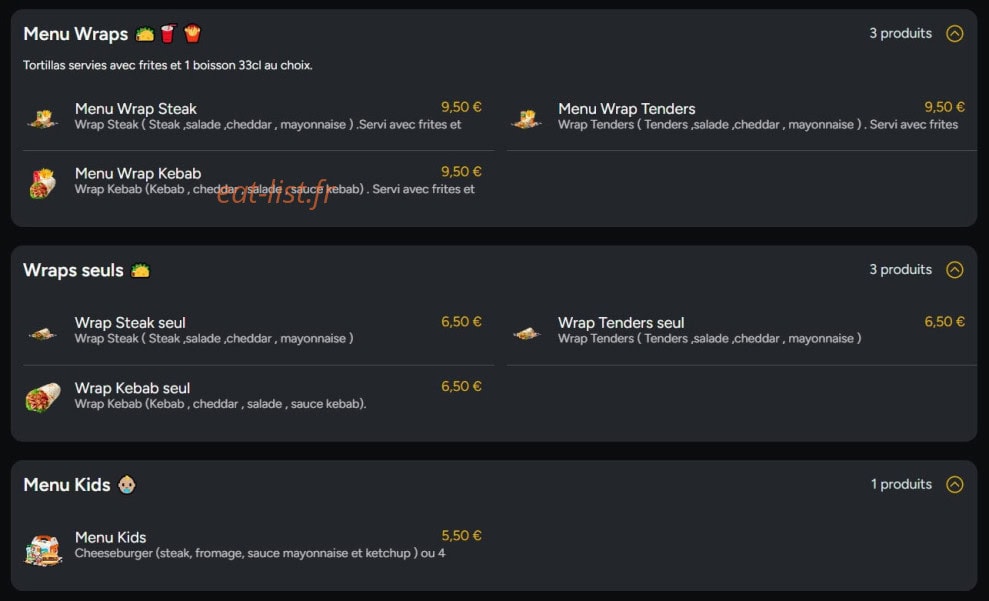Open the Menu Wrap Tenders item
989x601 pixels.
point(742,117)
